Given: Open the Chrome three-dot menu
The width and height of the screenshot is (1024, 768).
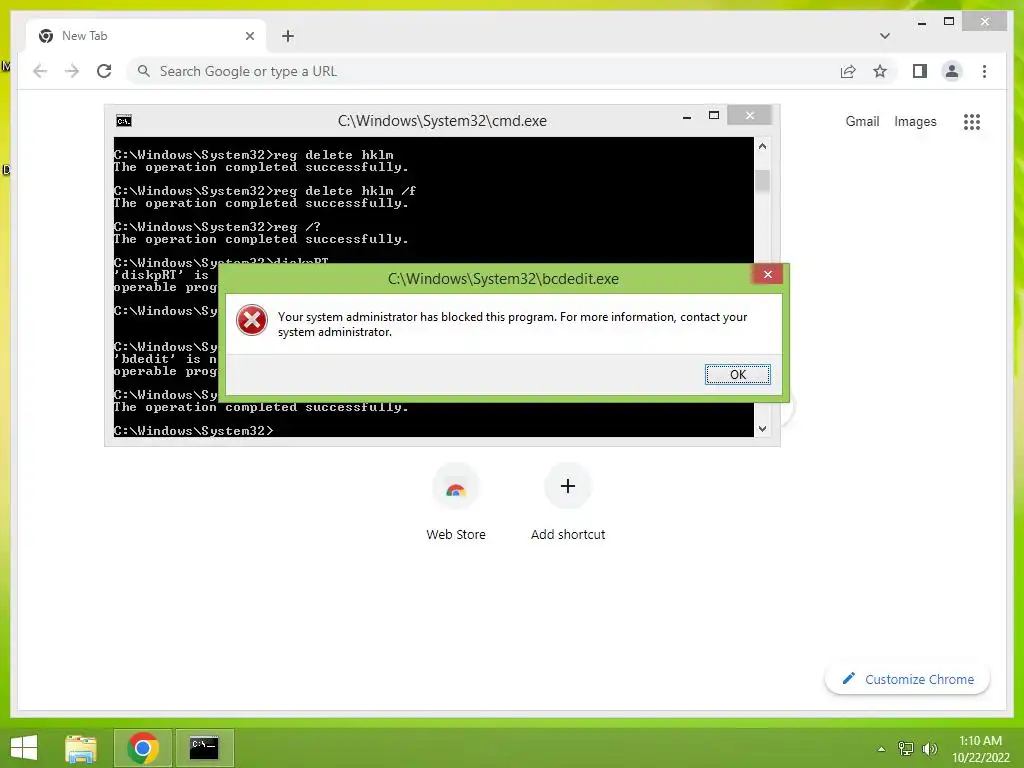Looking at the screenshot, I should click(x=984, y=71).
